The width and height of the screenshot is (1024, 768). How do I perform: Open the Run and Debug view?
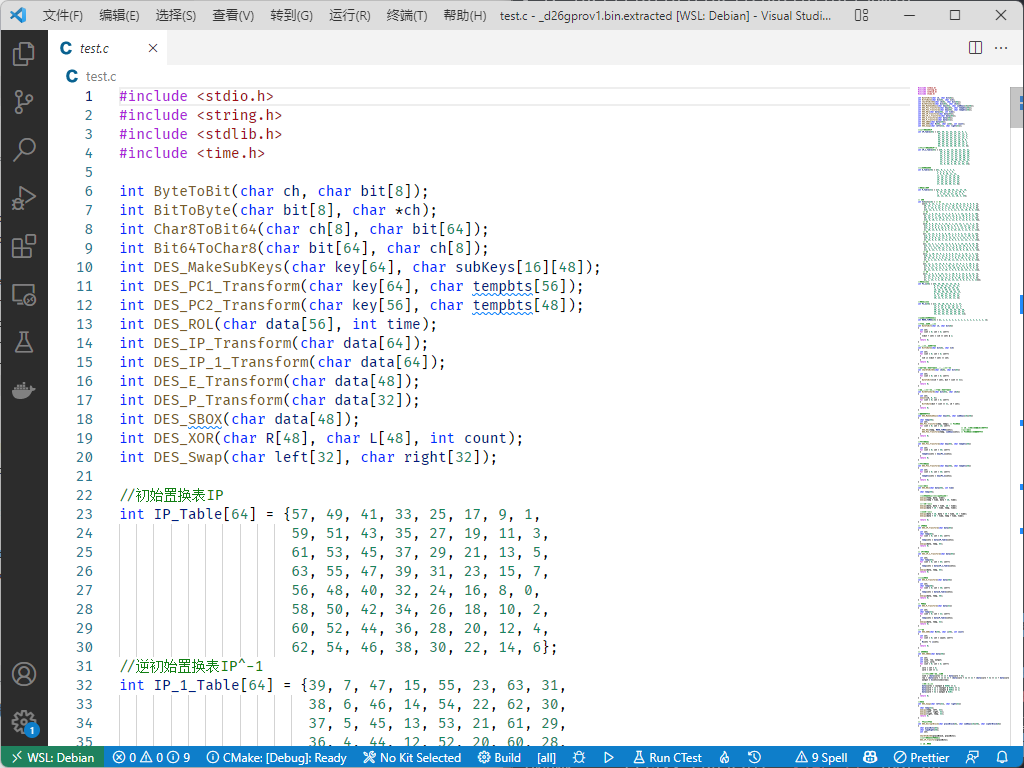(x=24, y=198)
